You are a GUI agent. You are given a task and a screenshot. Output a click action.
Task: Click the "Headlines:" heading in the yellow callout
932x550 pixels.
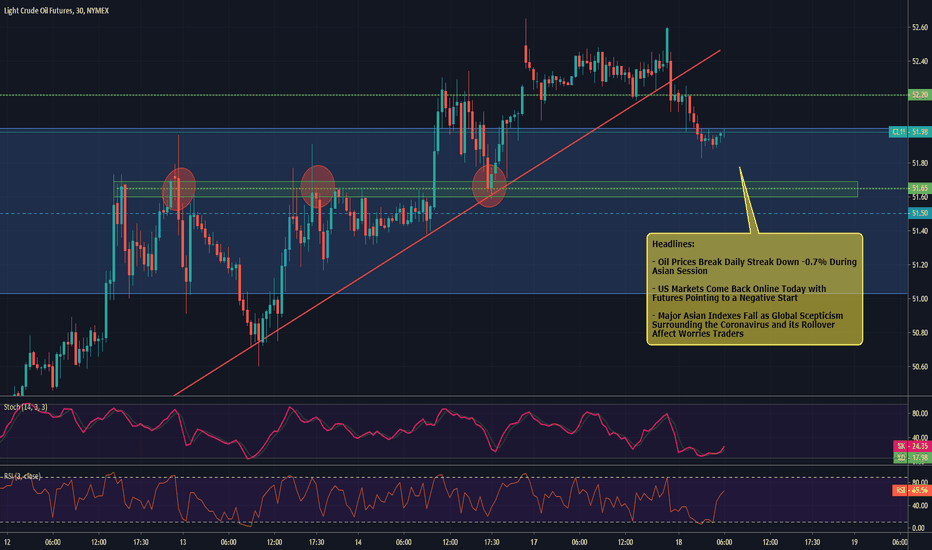coord(673,244)
